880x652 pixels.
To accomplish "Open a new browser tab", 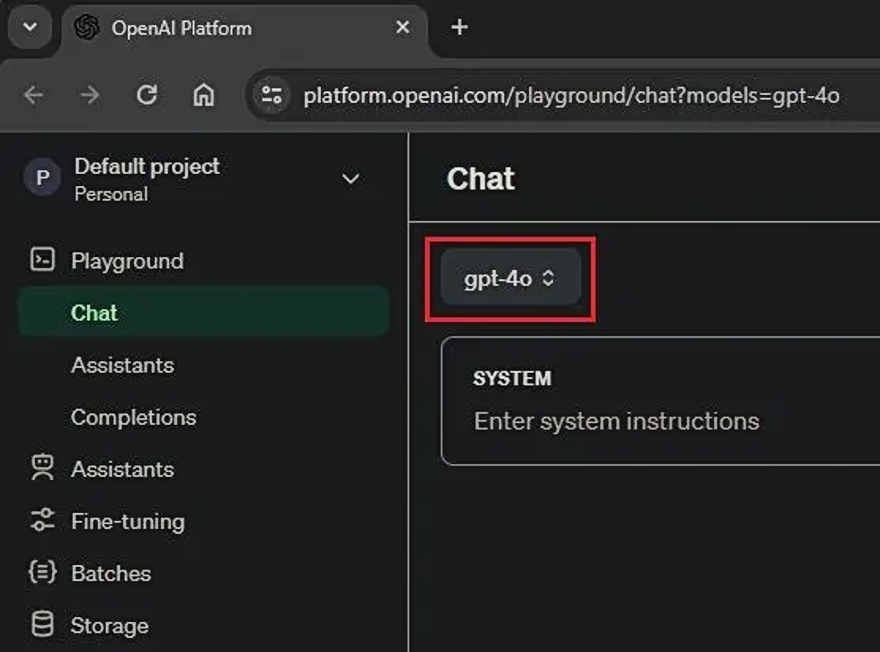I will pos(460,27).
